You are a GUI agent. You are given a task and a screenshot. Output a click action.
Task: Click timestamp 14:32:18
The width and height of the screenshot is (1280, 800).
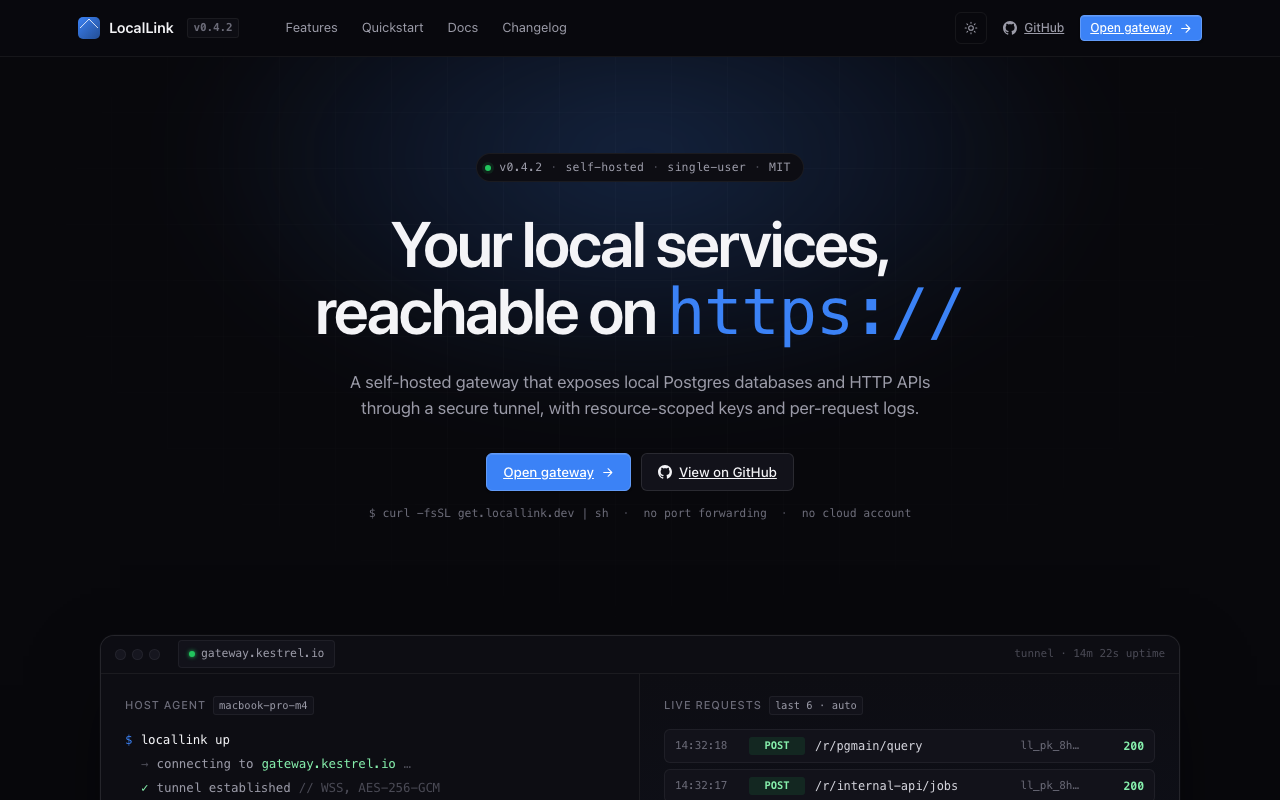[701, 746]
